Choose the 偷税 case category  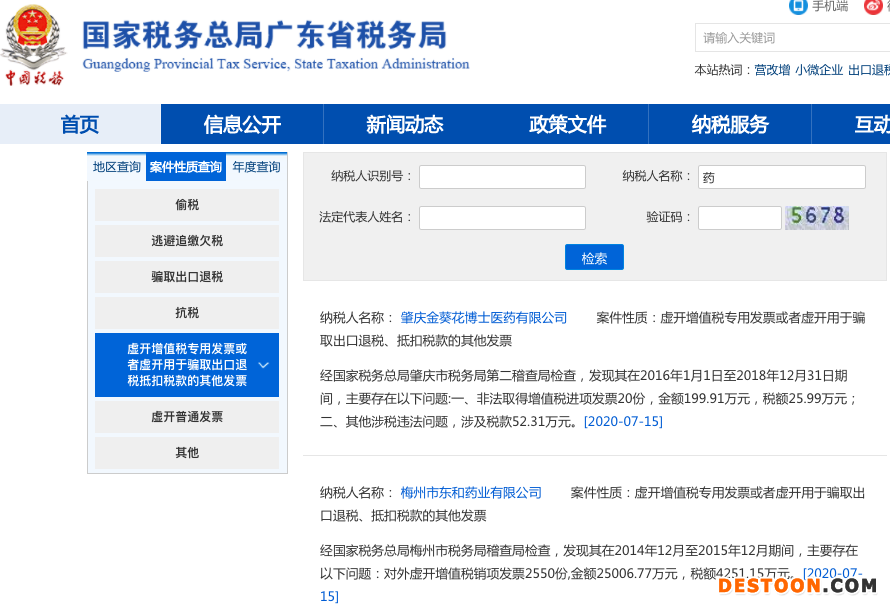click(x=187, y=205)
